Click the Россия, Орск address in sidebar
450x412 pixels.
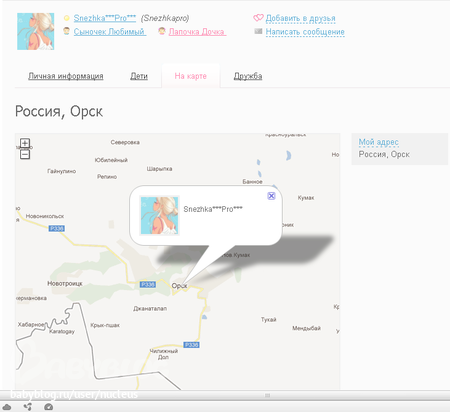384,155
